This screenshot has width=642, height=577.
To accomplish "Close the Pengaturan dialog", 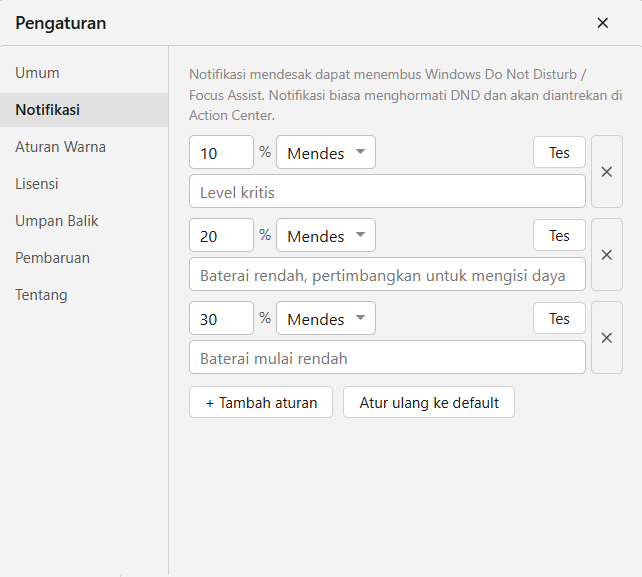I will 602,23.
